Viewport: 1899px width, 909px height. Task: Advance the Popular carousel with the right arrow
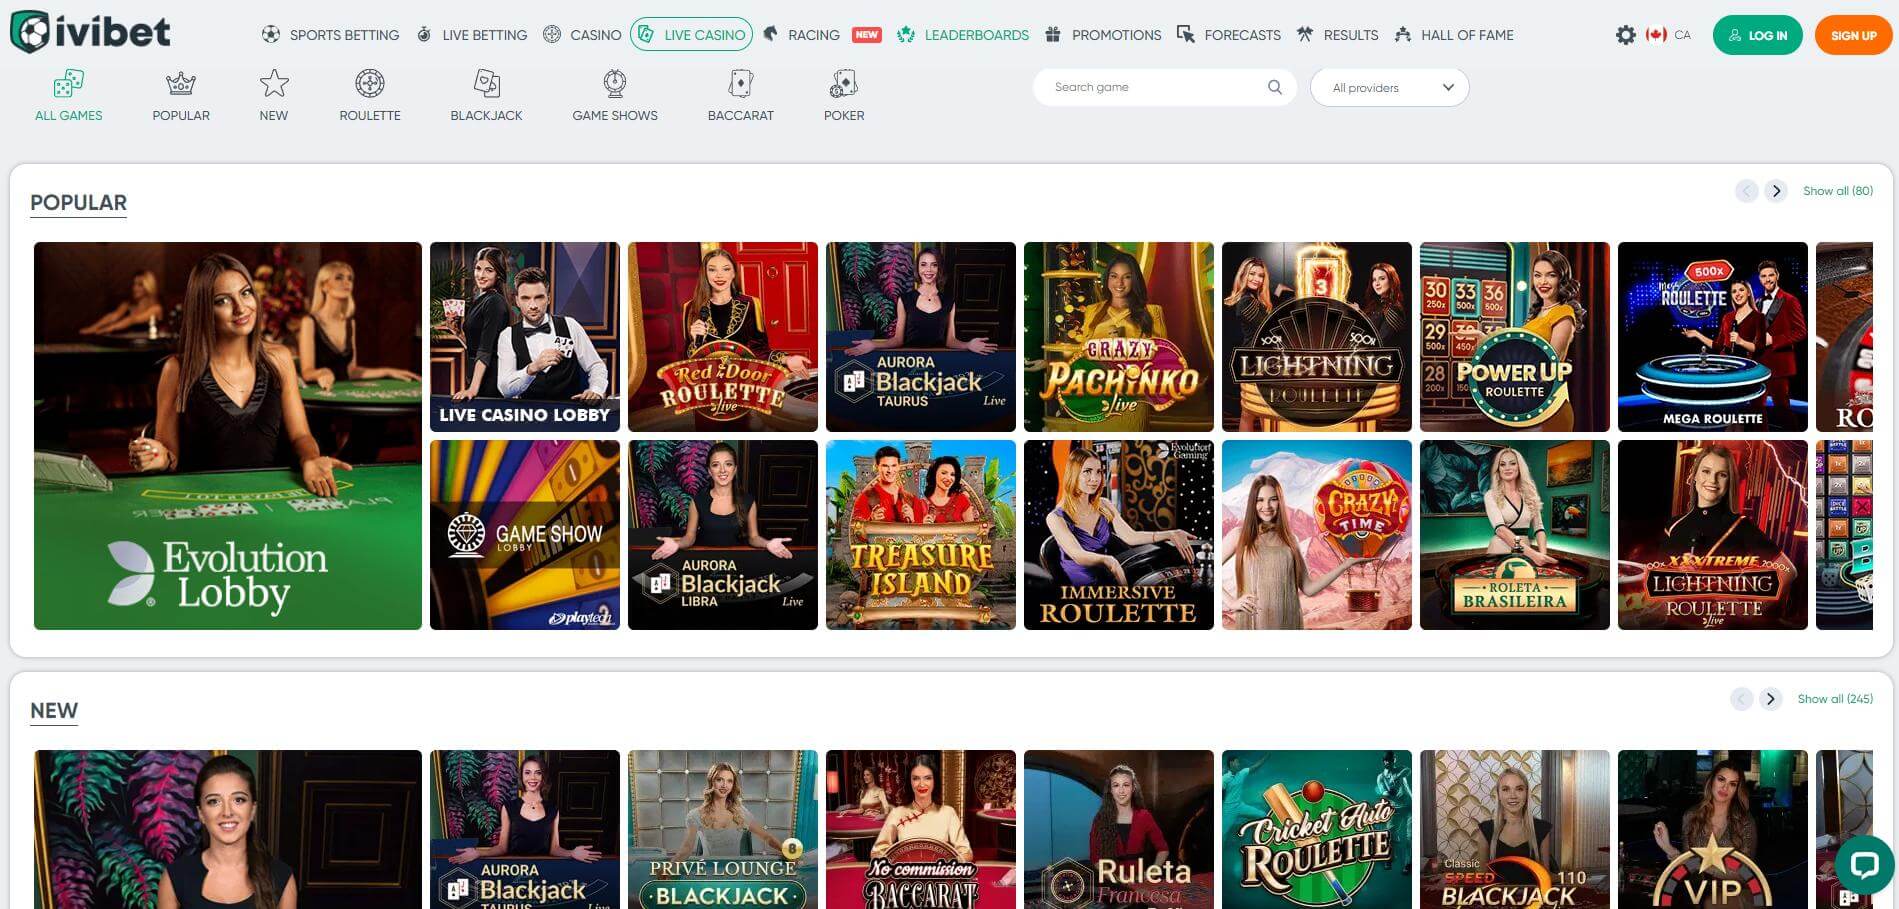[1777, 190]
